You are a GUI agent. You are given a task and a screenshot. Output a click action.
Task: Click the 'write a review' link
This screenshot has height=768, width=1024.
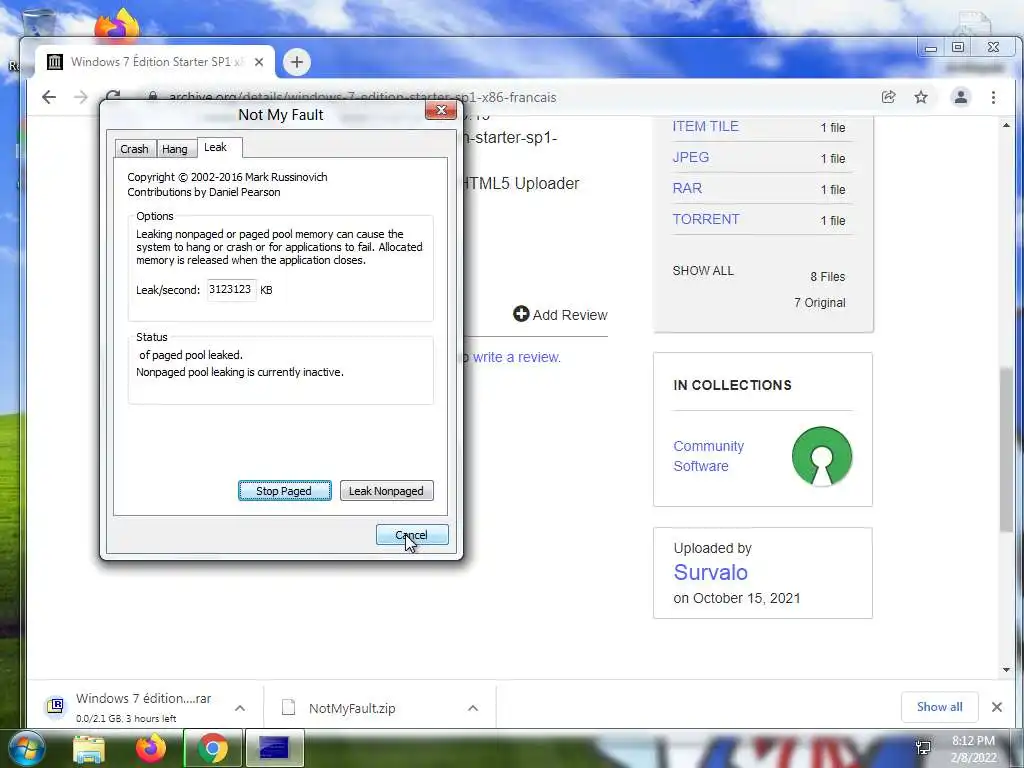coord(516,357)
